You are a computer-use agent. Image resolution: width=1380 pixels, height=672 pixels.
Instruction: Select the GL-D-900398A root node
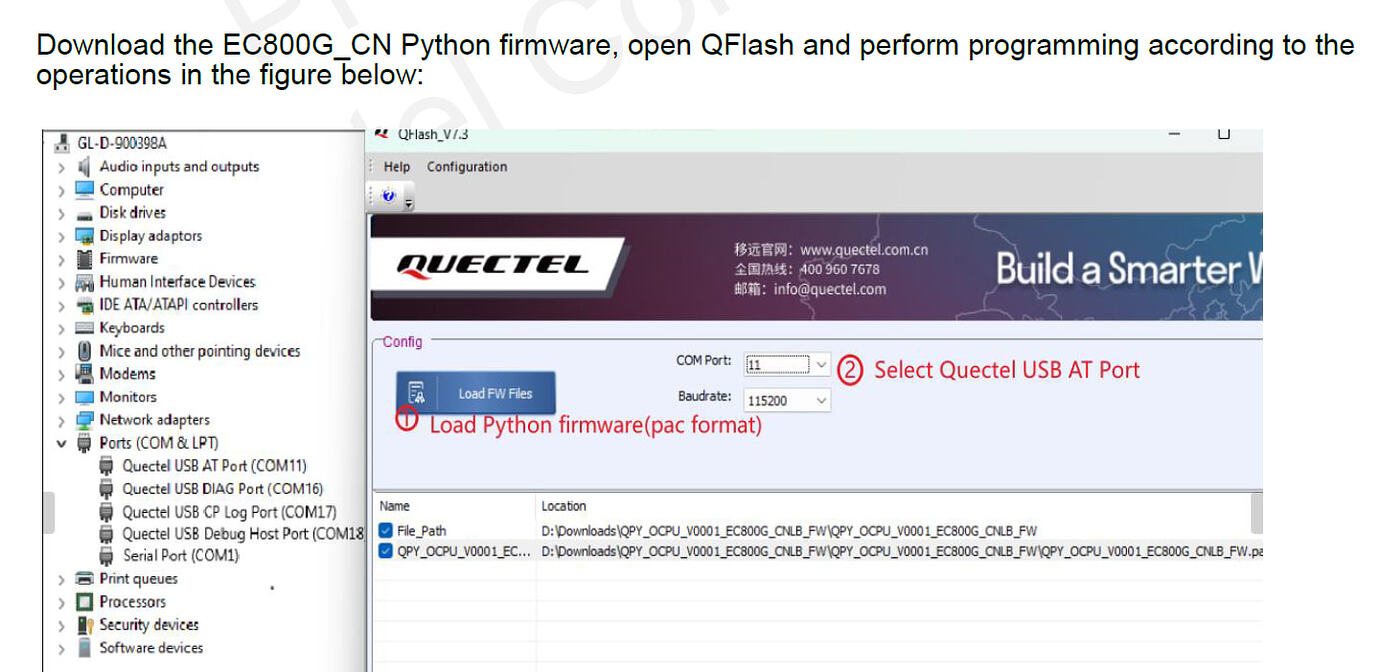tap(121, 144)
